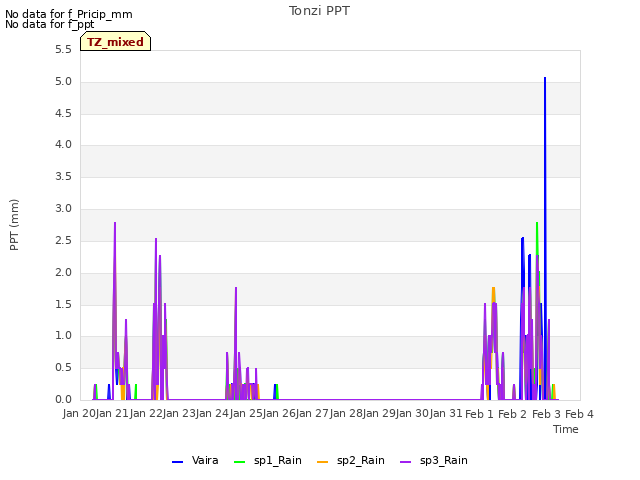This screenshot has width=640, height=480.
Task: Click the PPT (mm) y-axis label
Action: click(x=14, y=225)
